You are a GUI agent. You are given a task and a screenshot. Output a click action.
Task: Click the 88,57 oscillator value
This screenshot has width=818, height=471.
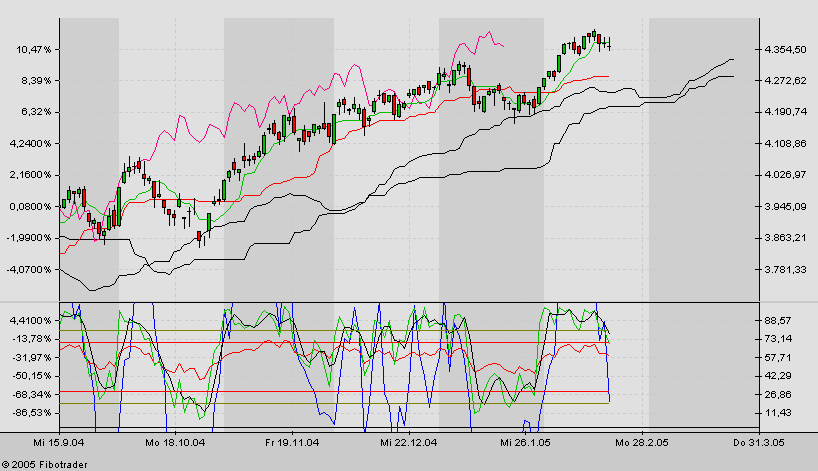point(778,320)
